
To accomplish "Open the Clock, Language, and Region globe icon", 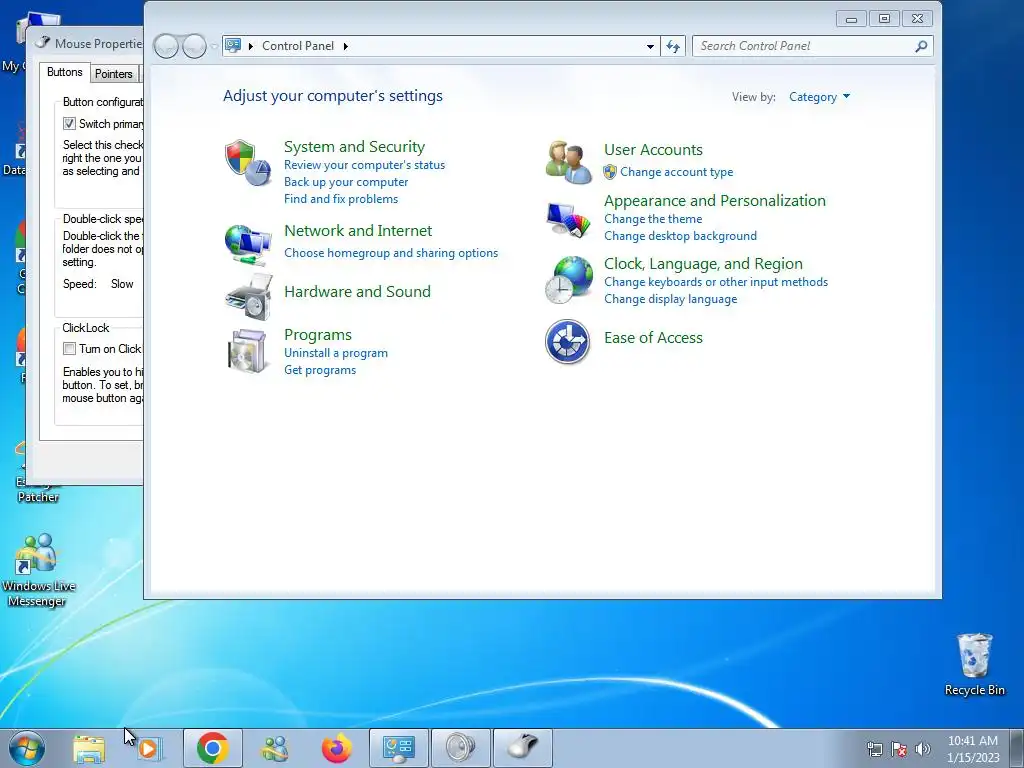I will [x=568, y=280].
